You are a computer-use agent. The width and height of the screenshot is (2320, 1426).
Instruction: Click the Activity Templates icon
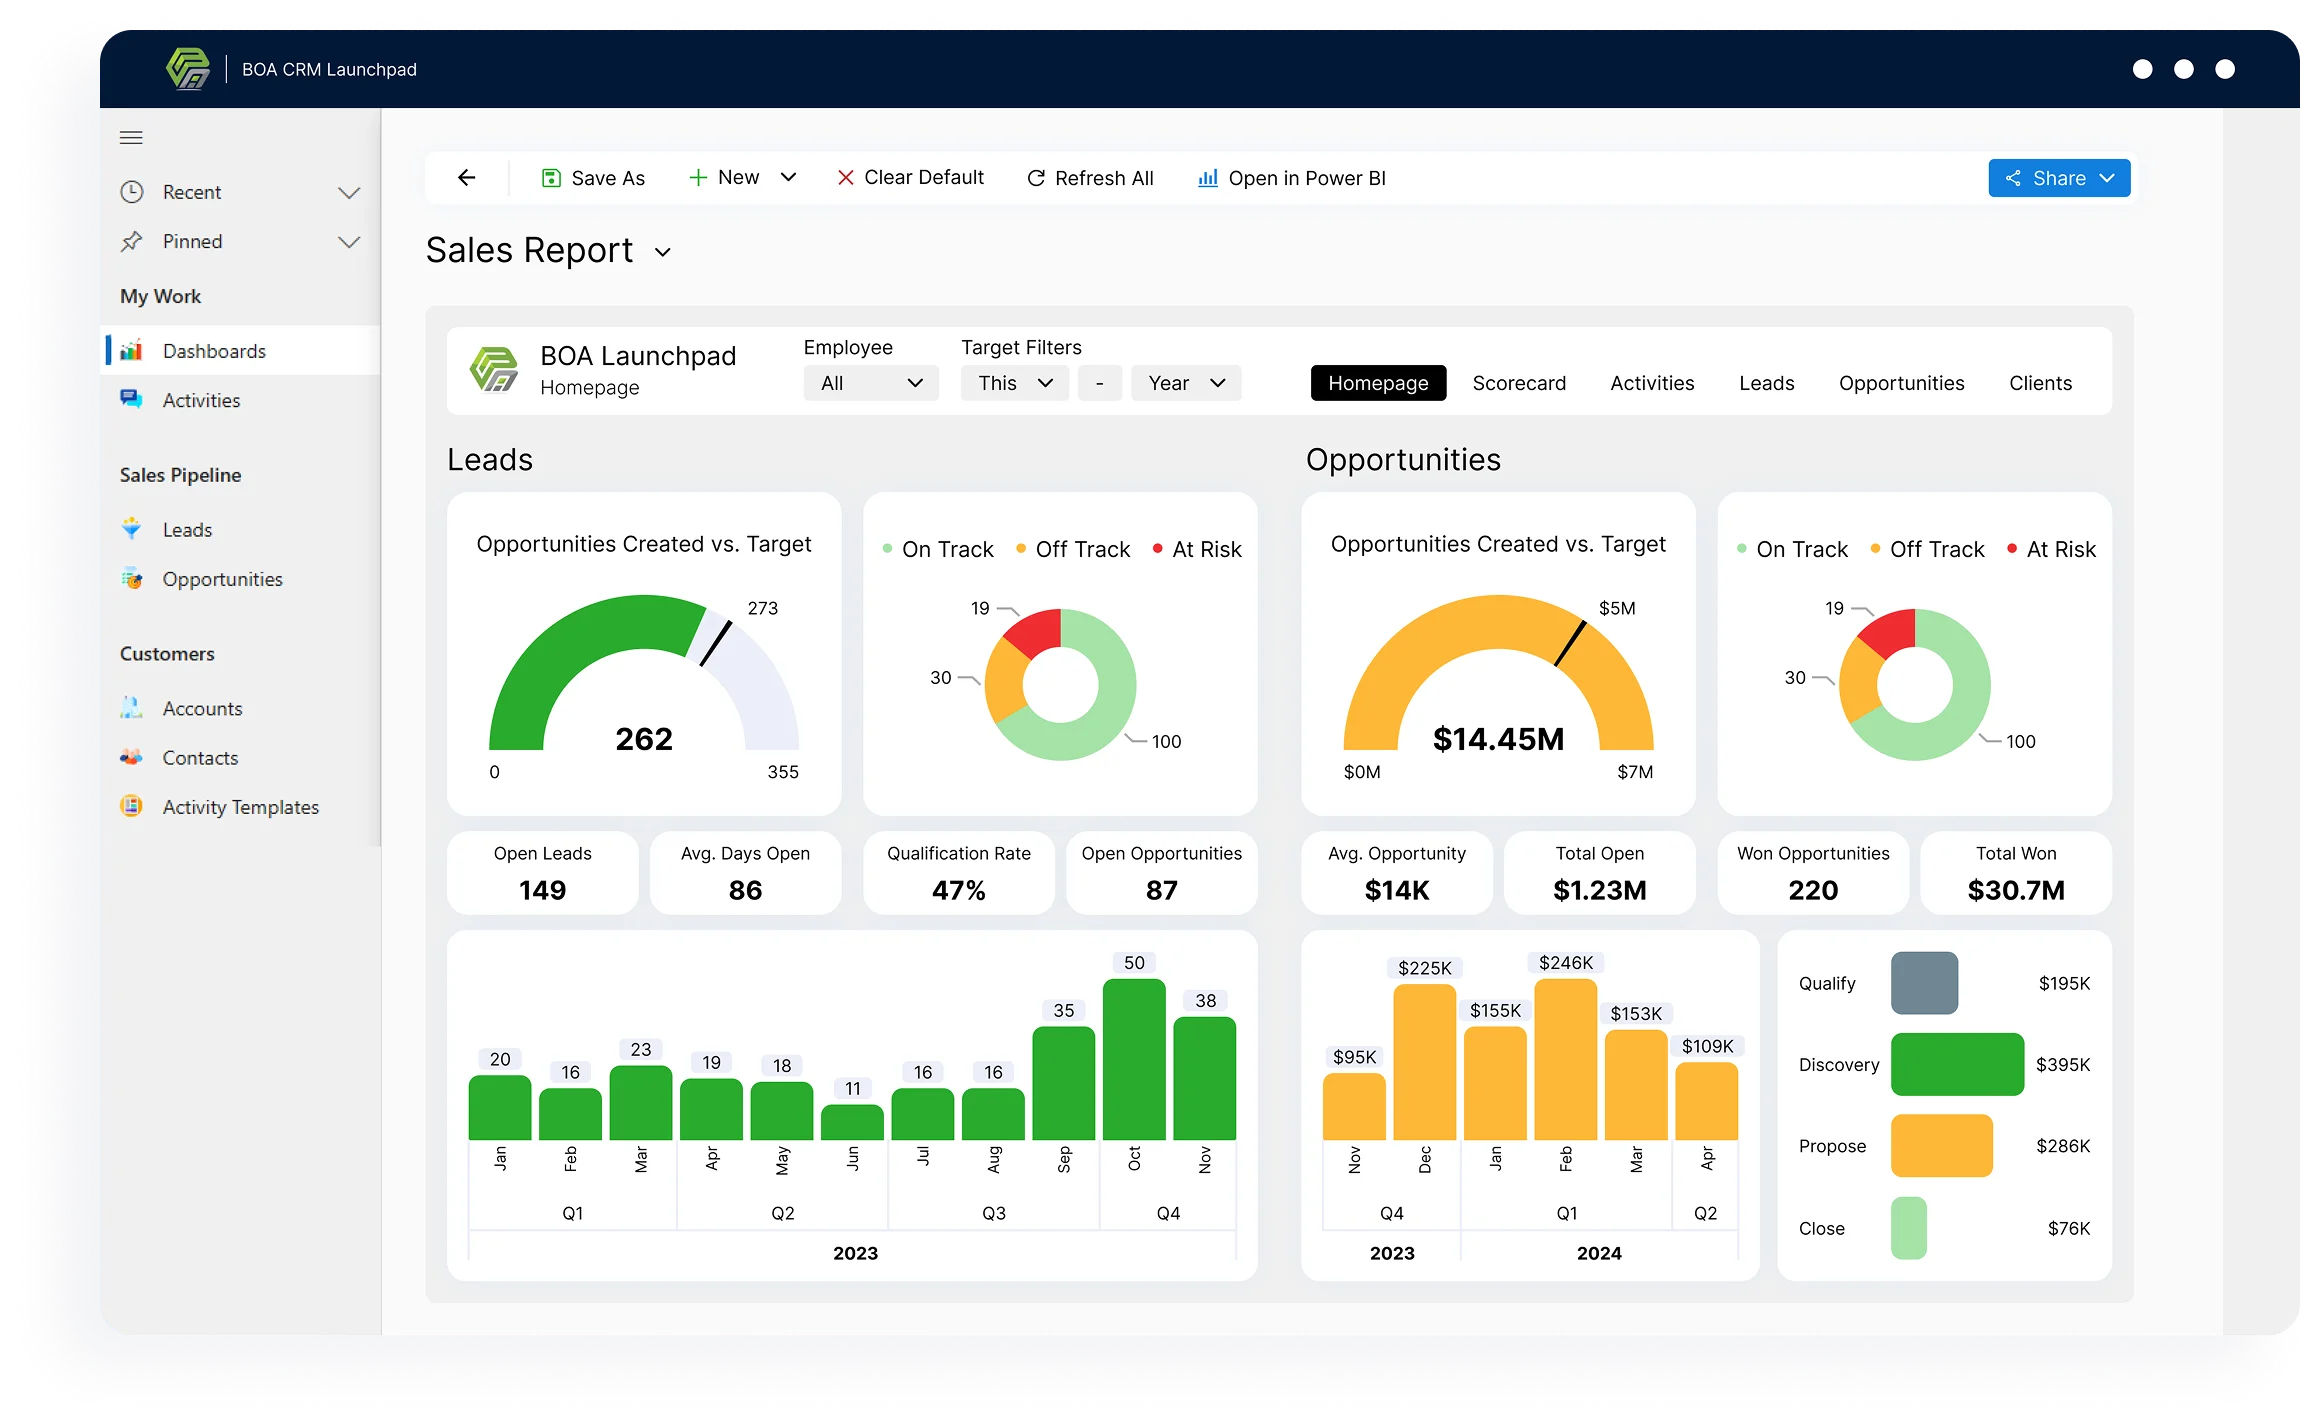coord(131,806)
